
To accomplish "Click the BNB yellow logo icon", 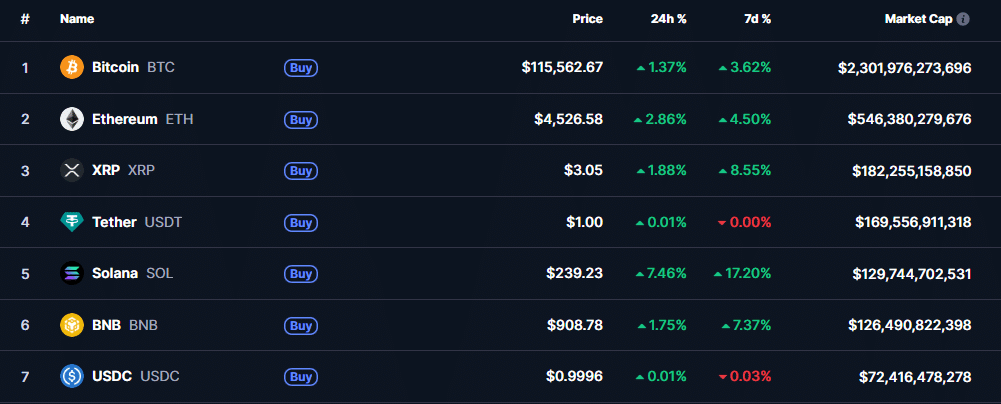I will coord(72,325).
